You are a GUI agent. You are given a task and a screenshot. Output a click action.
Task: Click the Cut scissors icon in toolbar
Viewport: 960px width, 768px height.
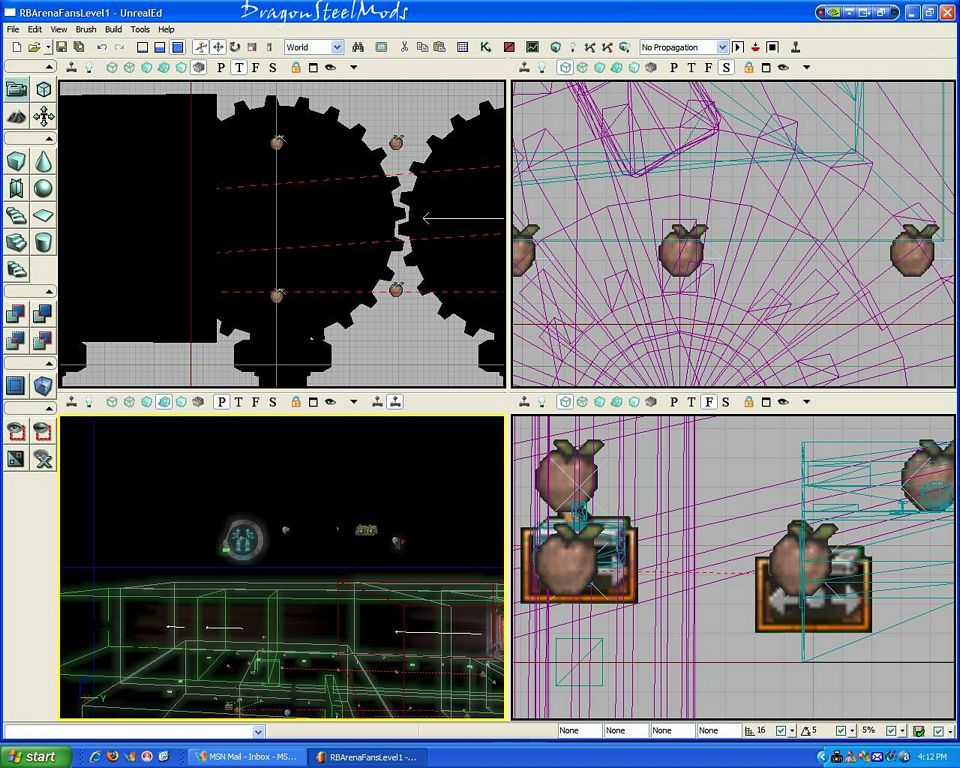pos(404,47)
